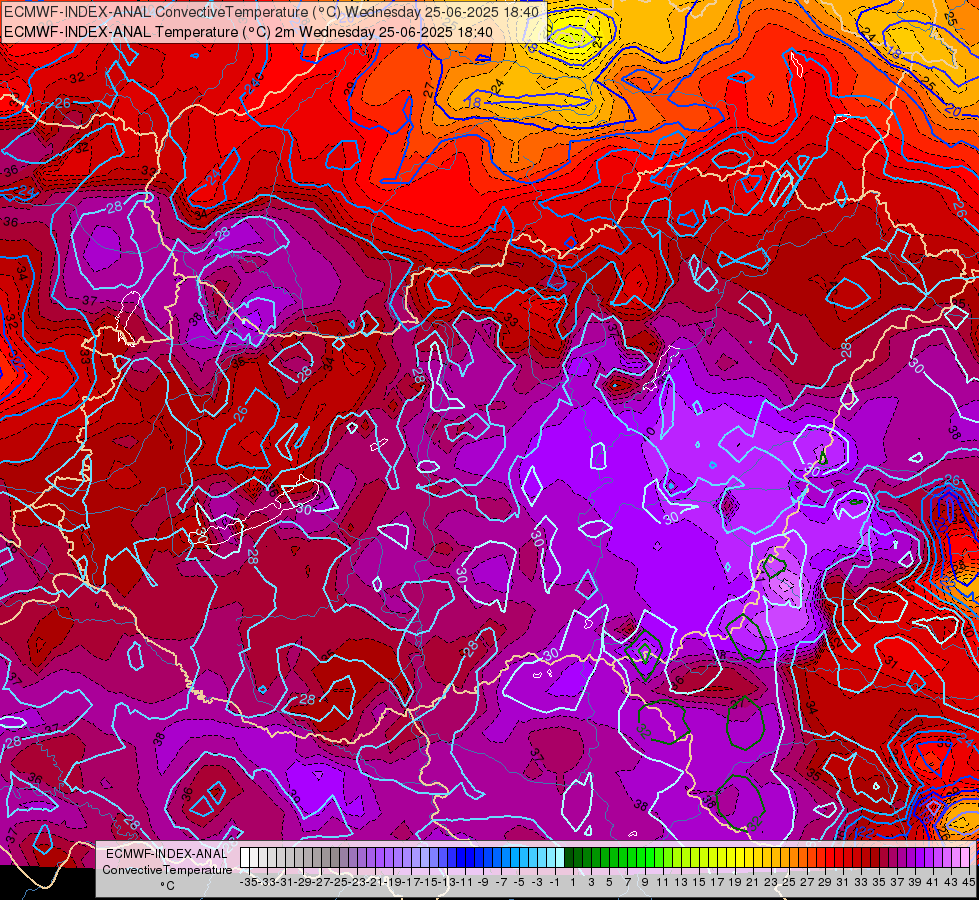Click the legend value 35
The height and width of the screenshot is (900, 979).
pyautogui.click(x=879, y=883)
